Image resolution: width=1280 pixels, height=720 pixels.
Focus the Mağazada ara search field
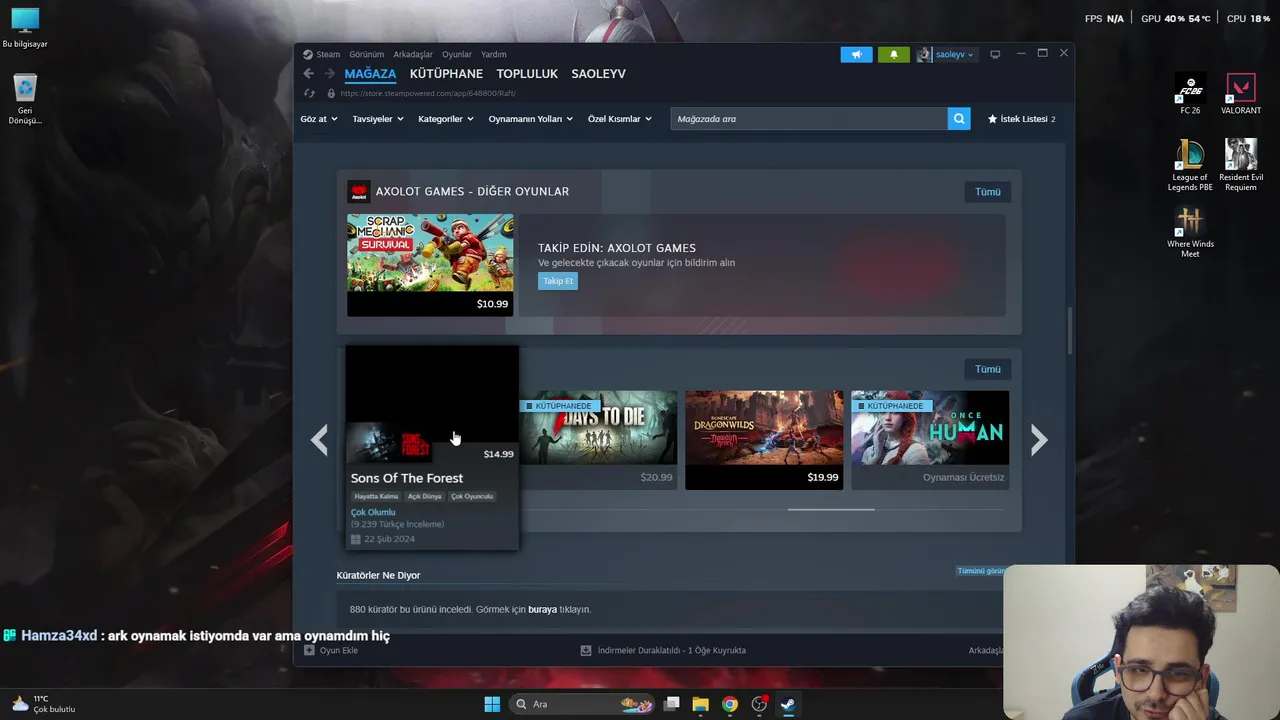(809, 119)
